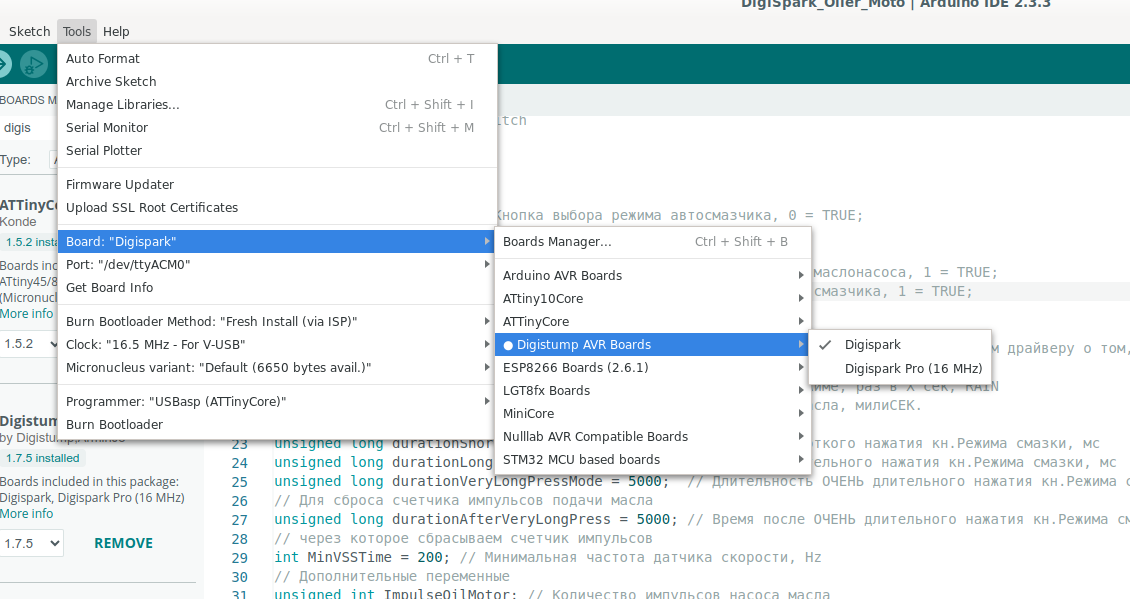
Task: Open the ATTinyCore version 1.5.2 dropdown
Action: (x=29, y=344)
